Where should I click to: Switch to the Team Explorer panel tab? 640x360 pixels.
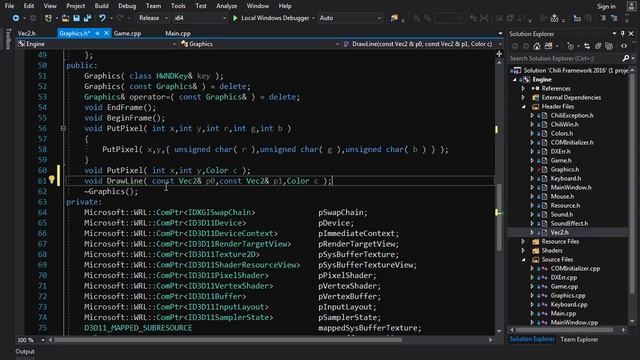[579, 340]
